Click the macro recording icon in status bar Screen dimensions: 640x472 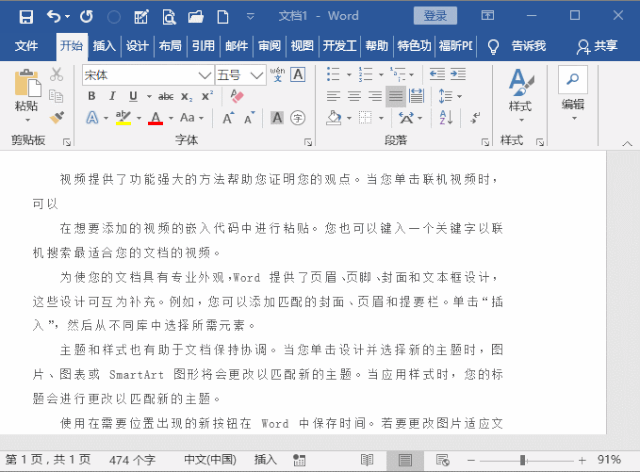point(299,460)
